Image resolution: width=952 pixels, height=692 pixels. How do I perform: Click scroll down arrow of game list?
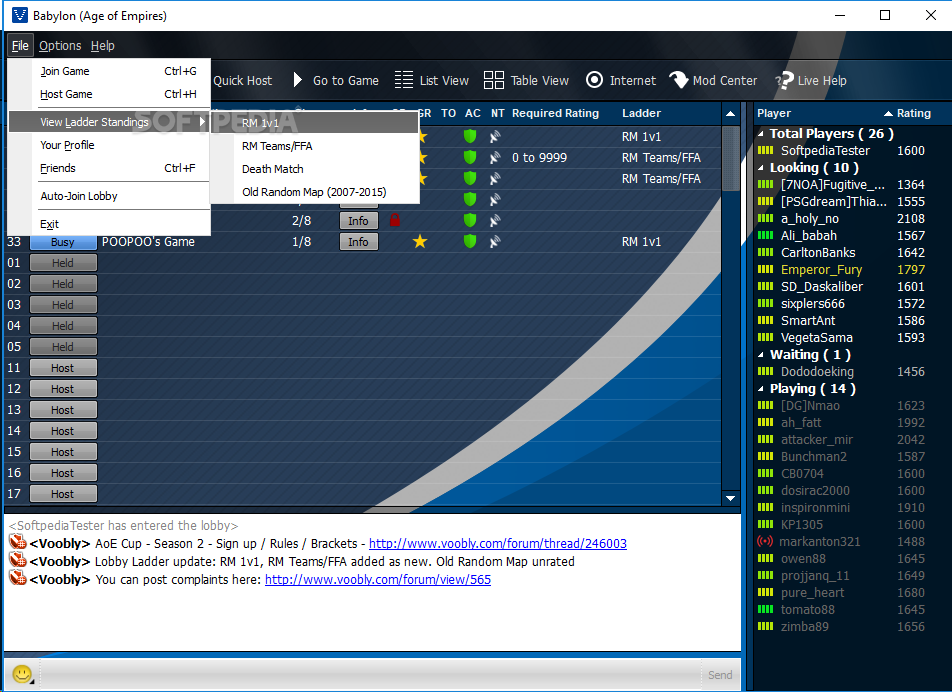click(x=730, y=498)
